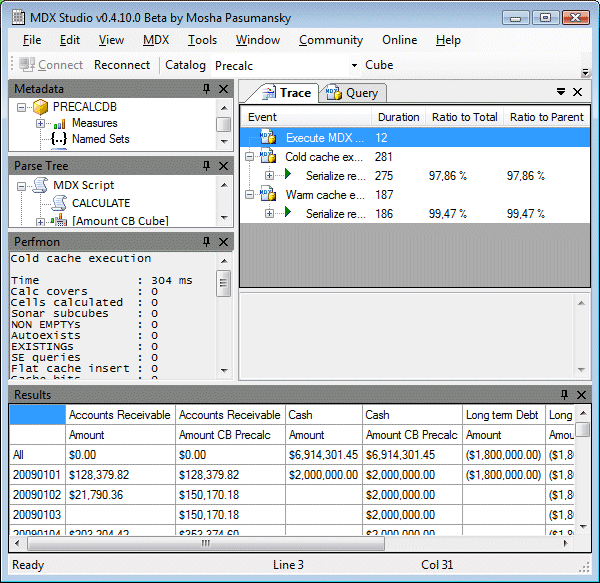Viewport: 600px width, 583px height.
Task: Open the document tab list dropdown
Action: point(561,92)
